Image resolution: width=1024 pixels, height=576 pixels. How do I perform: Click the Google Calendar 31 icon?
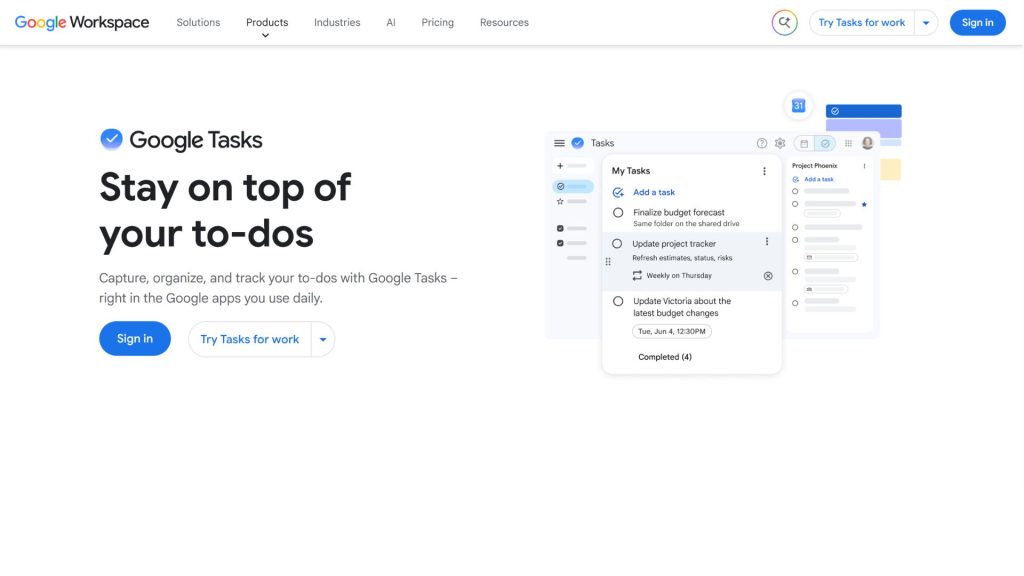click(798, 105)
